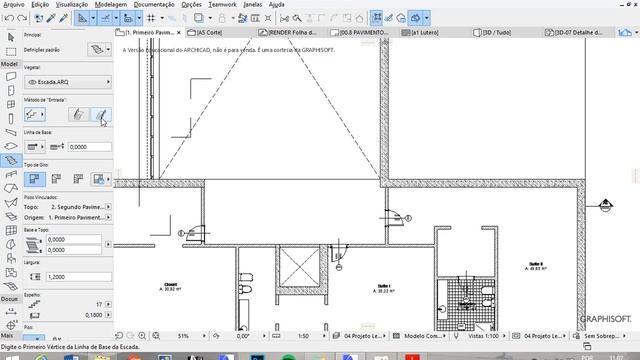Toggle the Trace Reference button
640x360 pixels.
coord(199,18)
